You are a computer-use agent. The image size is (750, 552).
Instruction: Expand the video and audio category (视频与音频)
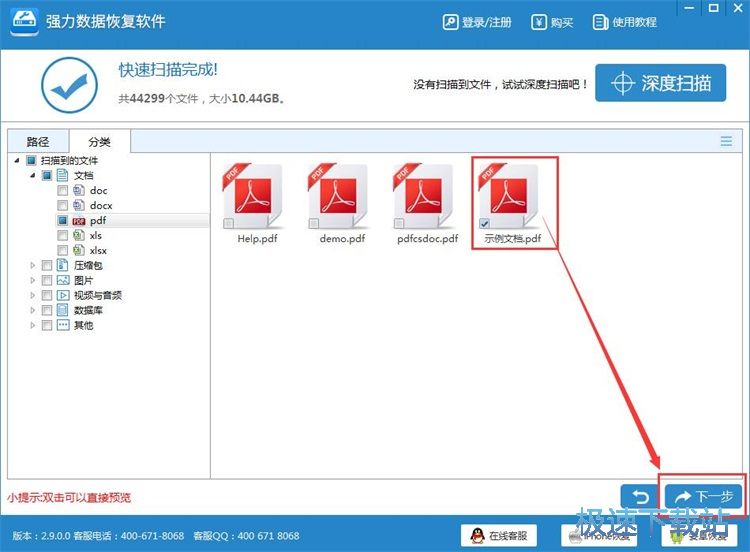(33, 295)
